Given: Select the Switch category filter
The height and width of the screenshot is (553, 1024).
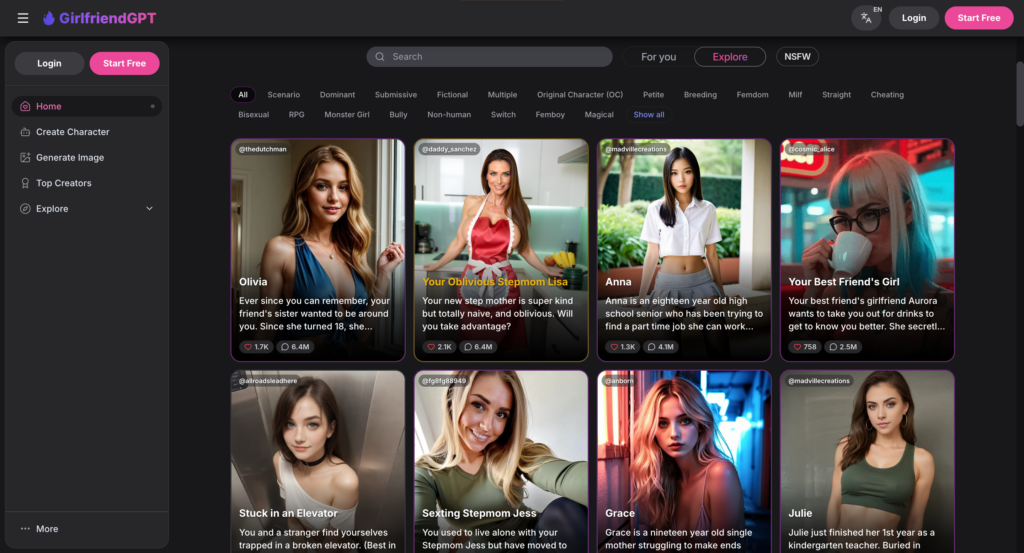Looking at the screenshot, I should click(503, 114).
